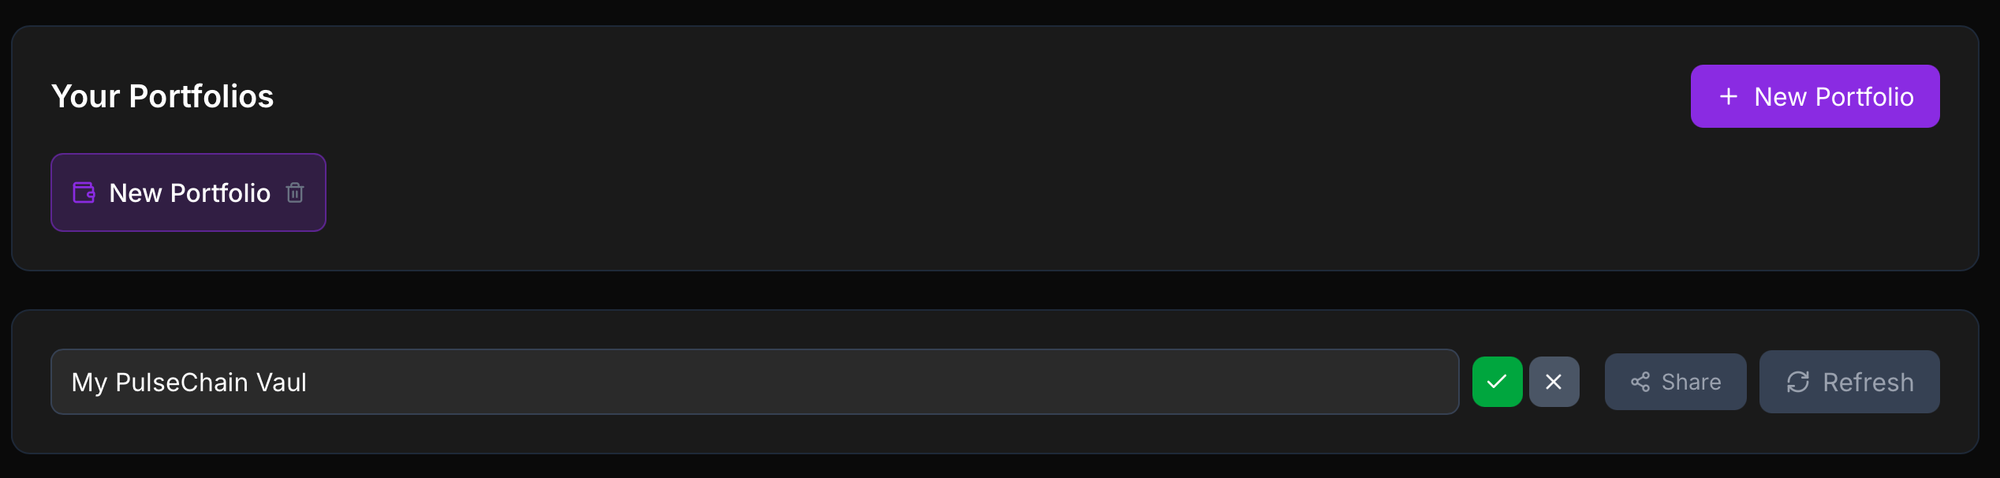Screen dimensions: 2000x478
Task: Click the 'Your Portfolios' heading
Action: 162,96
